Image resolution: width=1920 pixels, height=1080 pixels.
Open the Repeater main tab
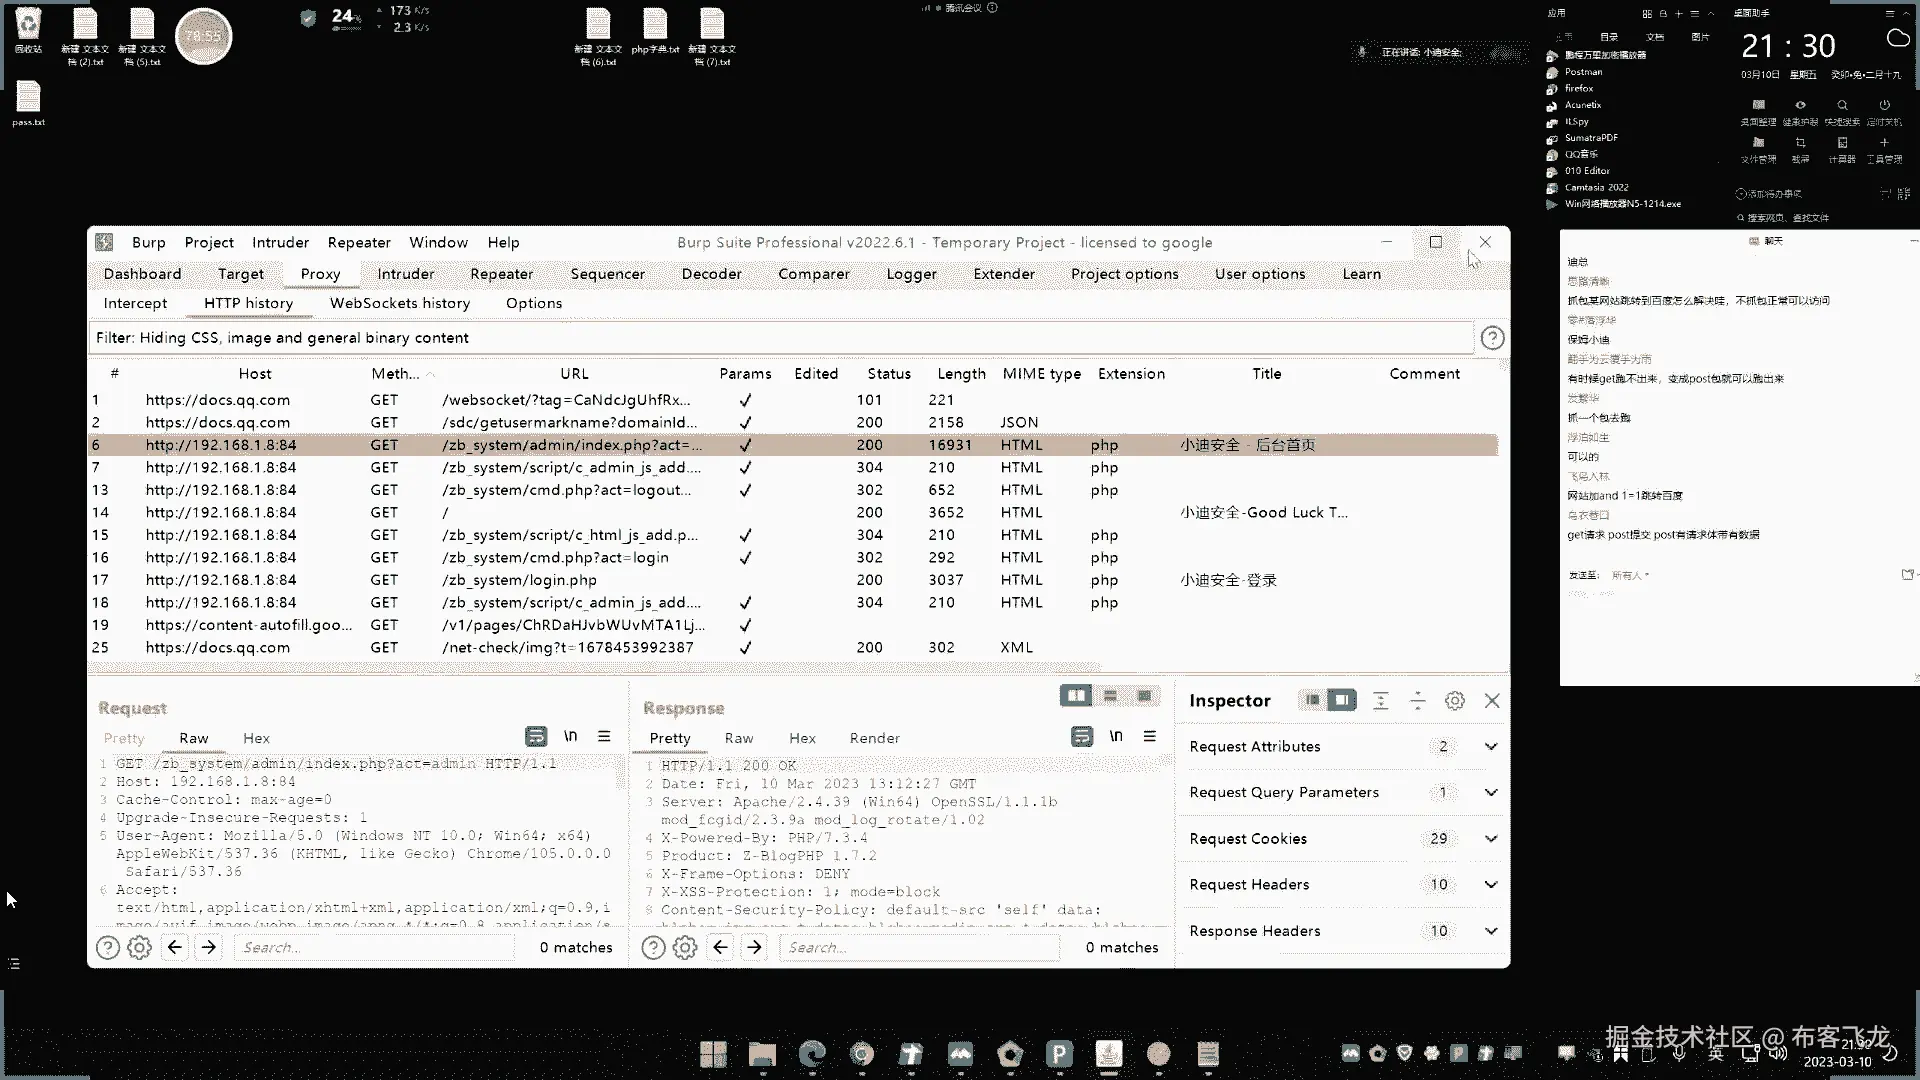(501, 274)
